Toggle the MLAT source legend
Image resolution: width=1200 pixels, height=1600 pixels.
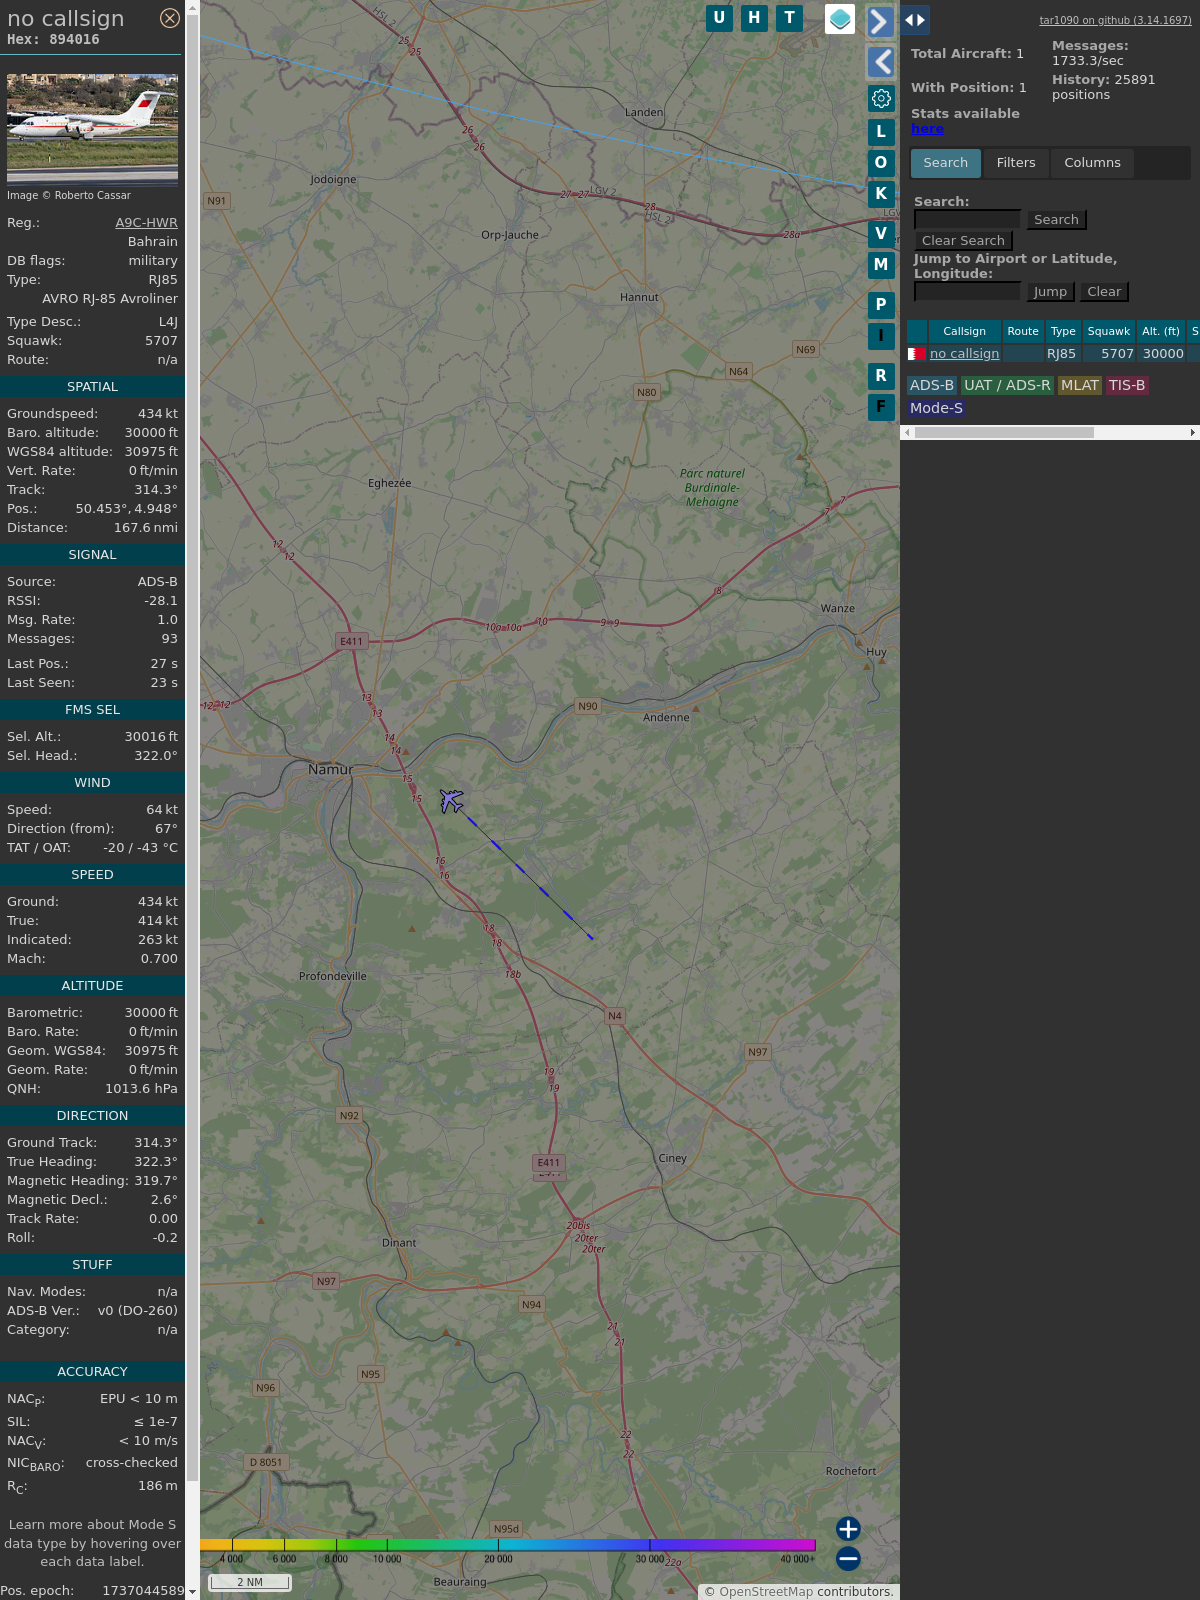(1079, 386)
